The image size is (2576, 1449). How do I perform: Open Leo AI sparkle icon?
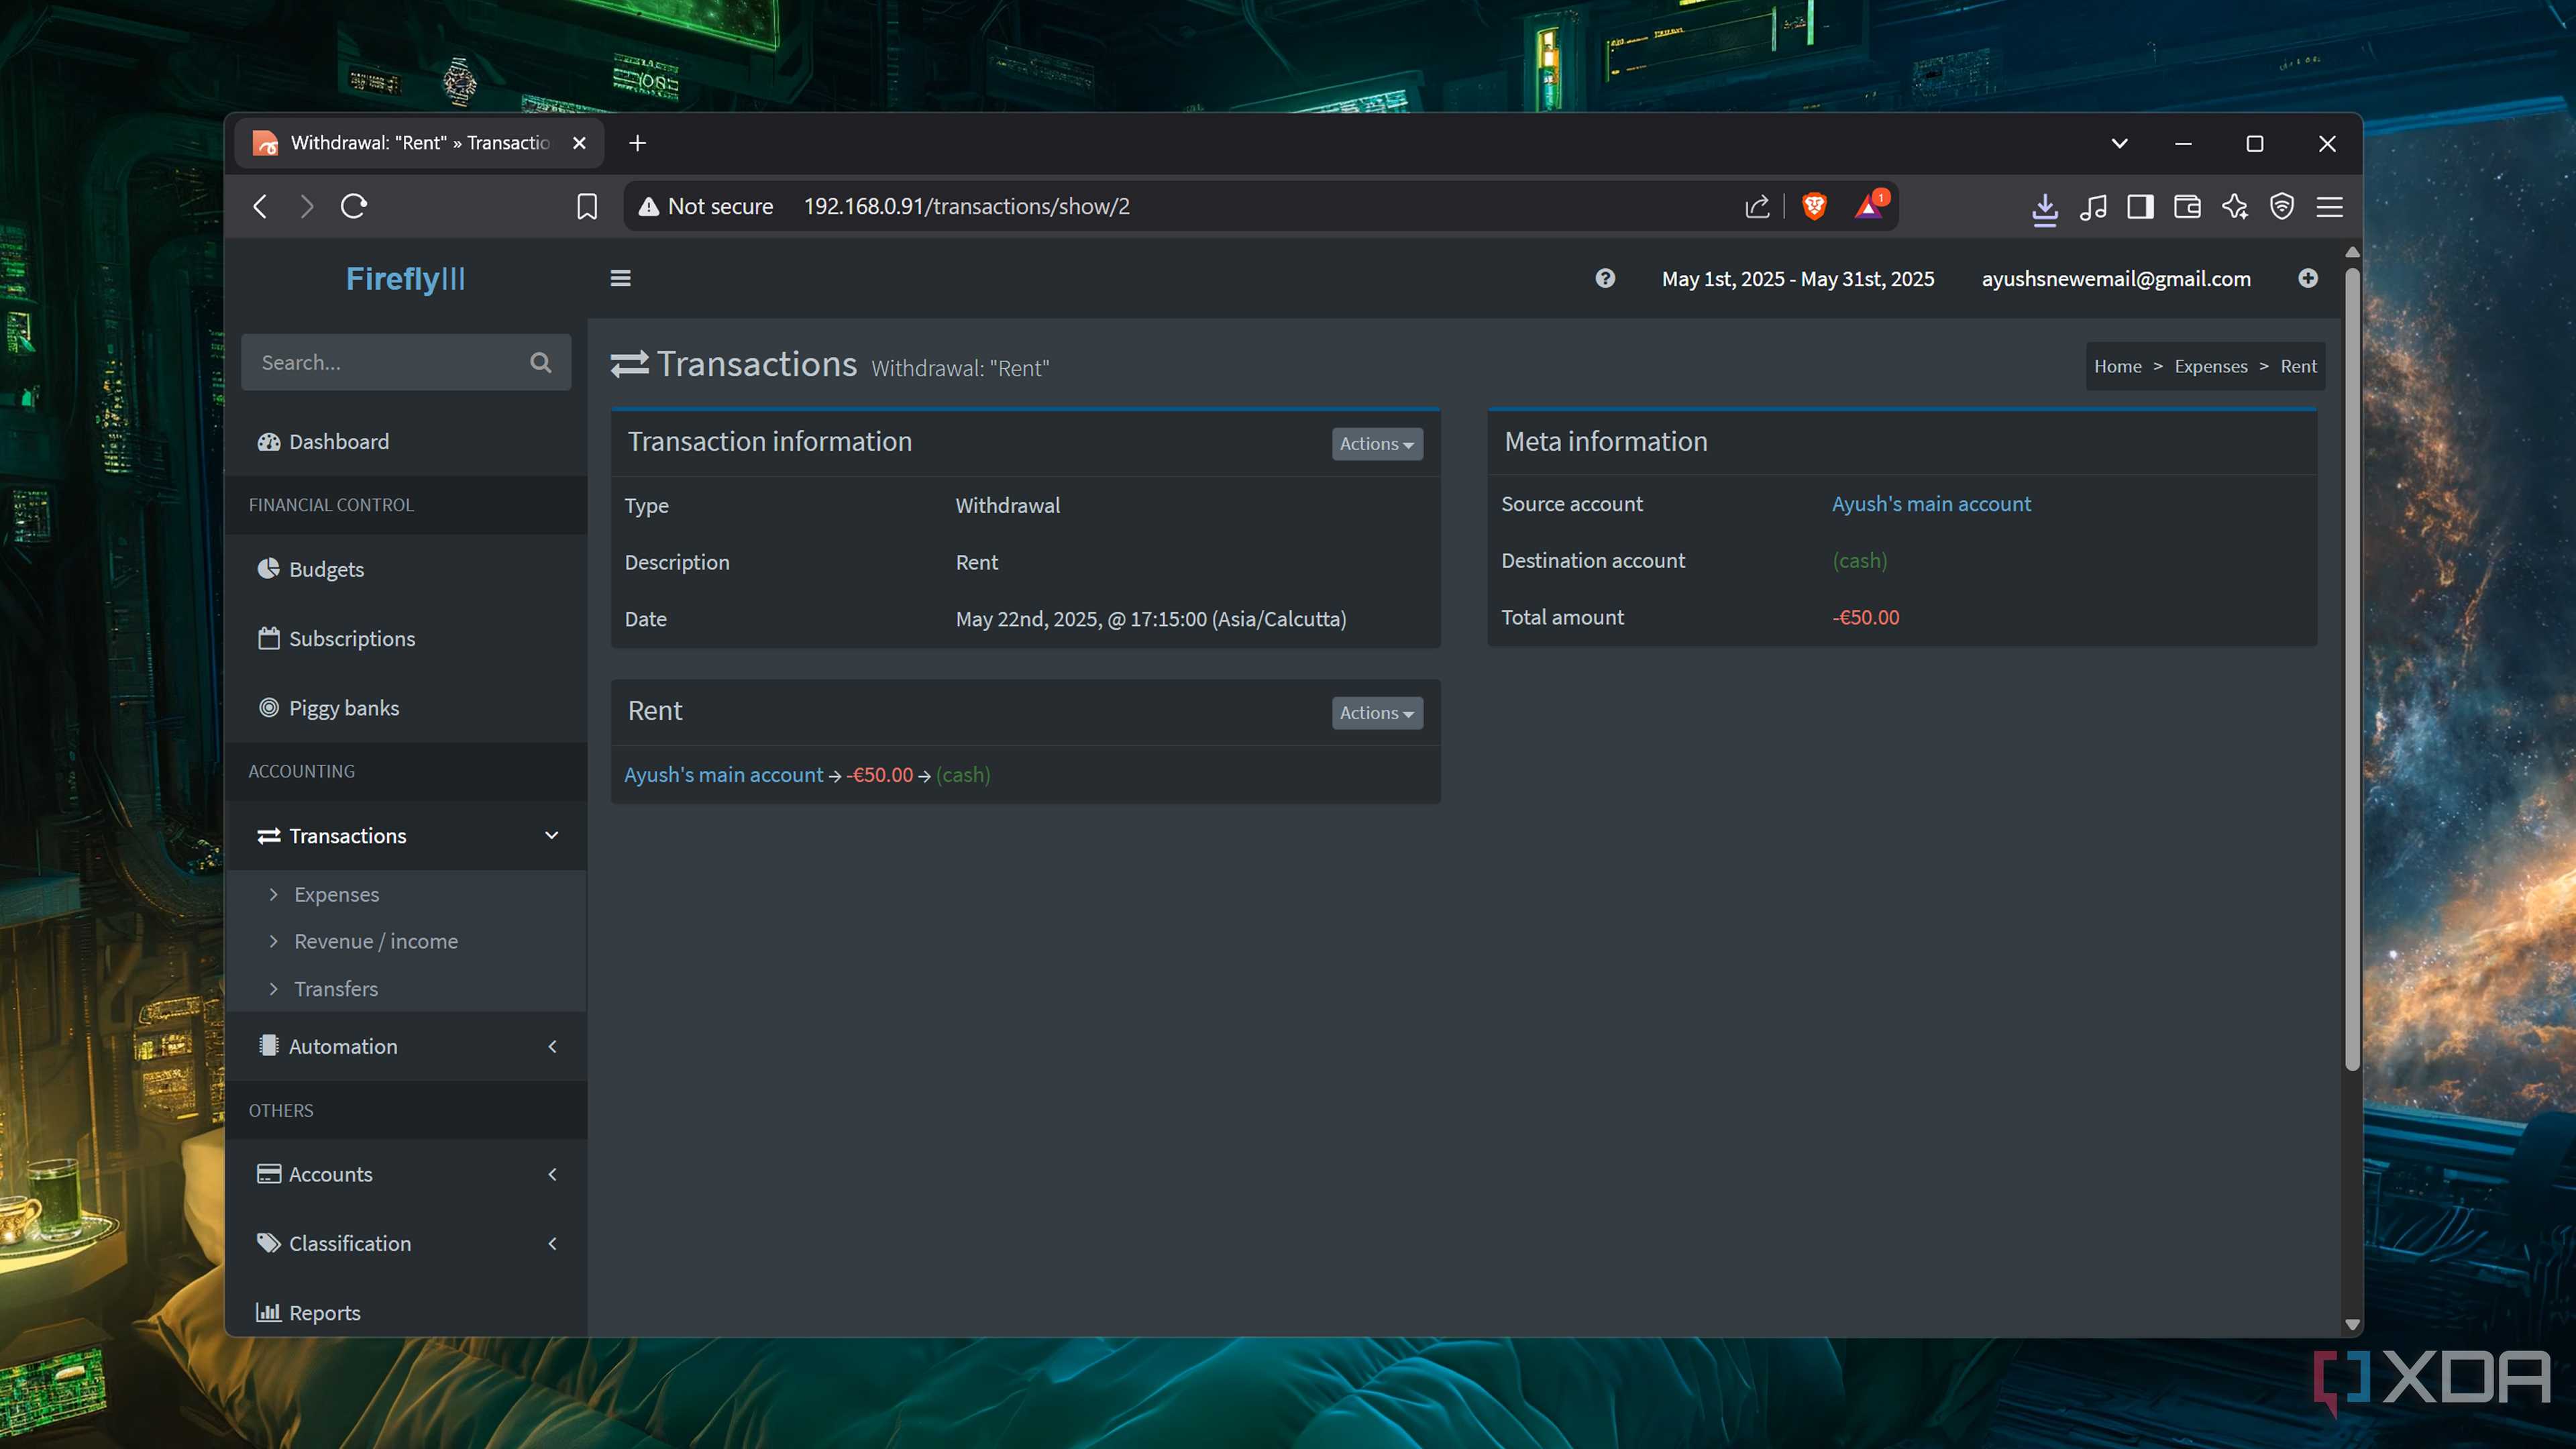[x=2235, y=206]
